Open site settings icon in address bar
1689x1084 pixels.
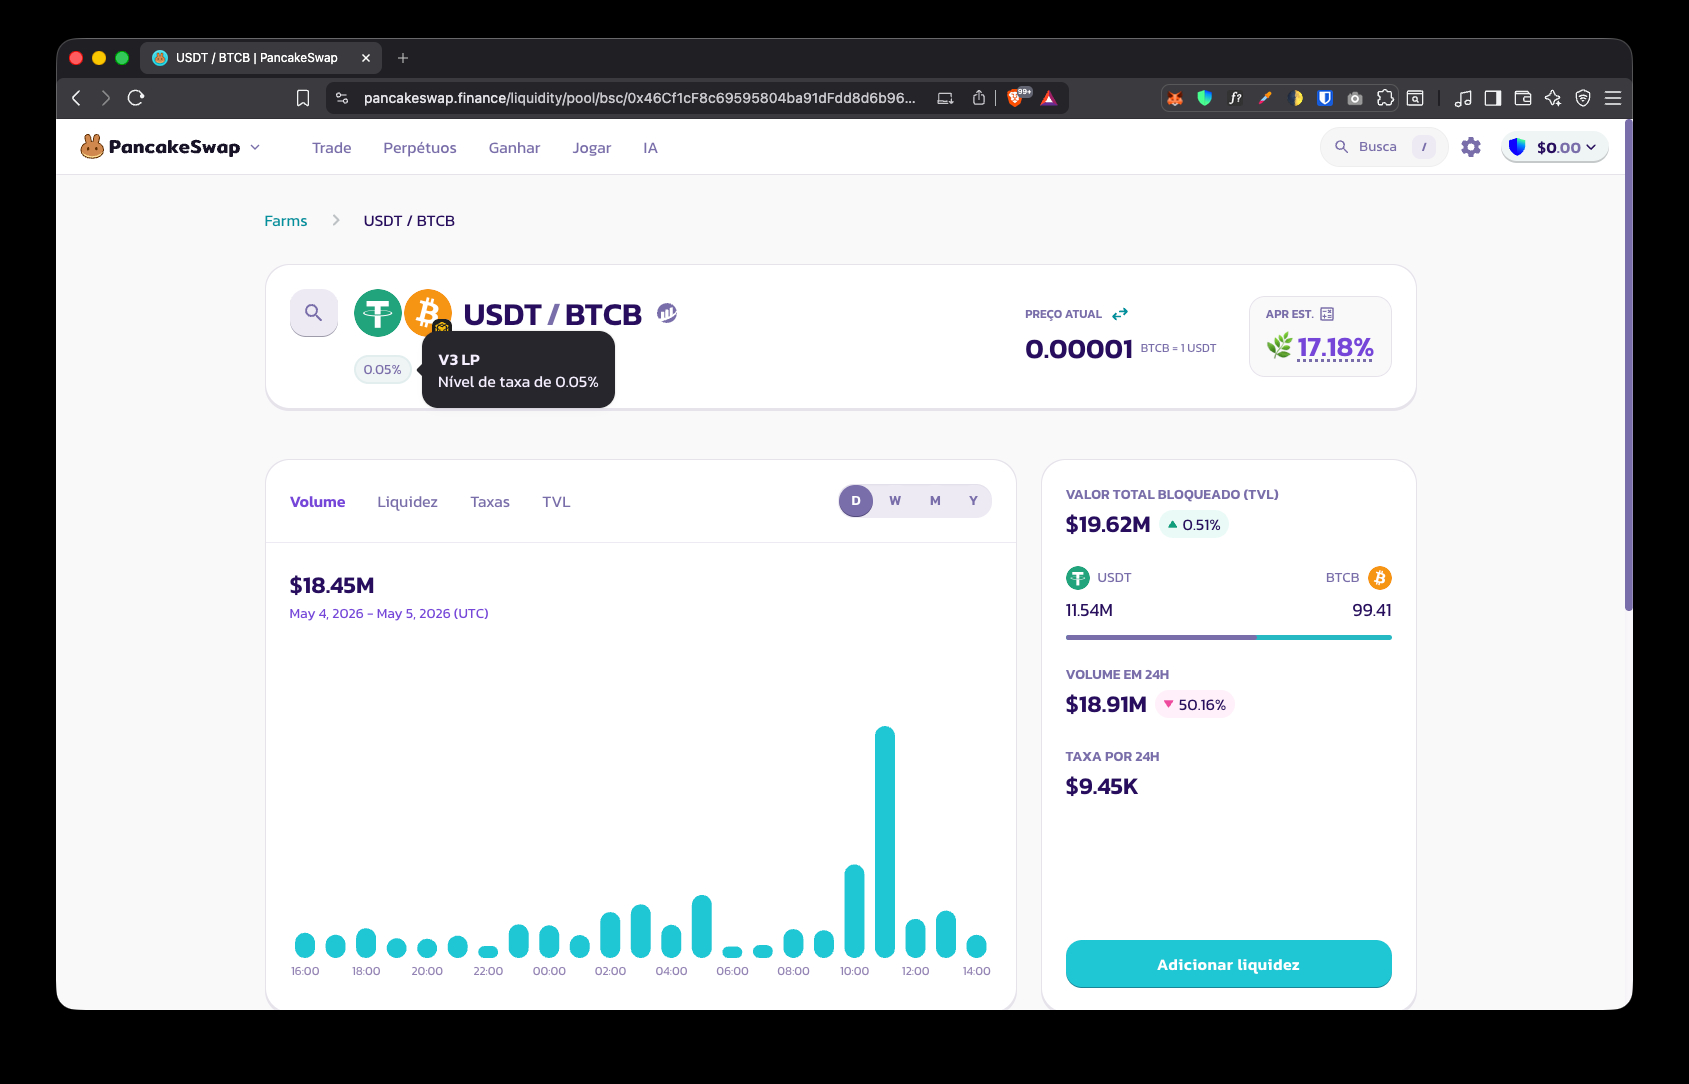(x=342, y=98)
